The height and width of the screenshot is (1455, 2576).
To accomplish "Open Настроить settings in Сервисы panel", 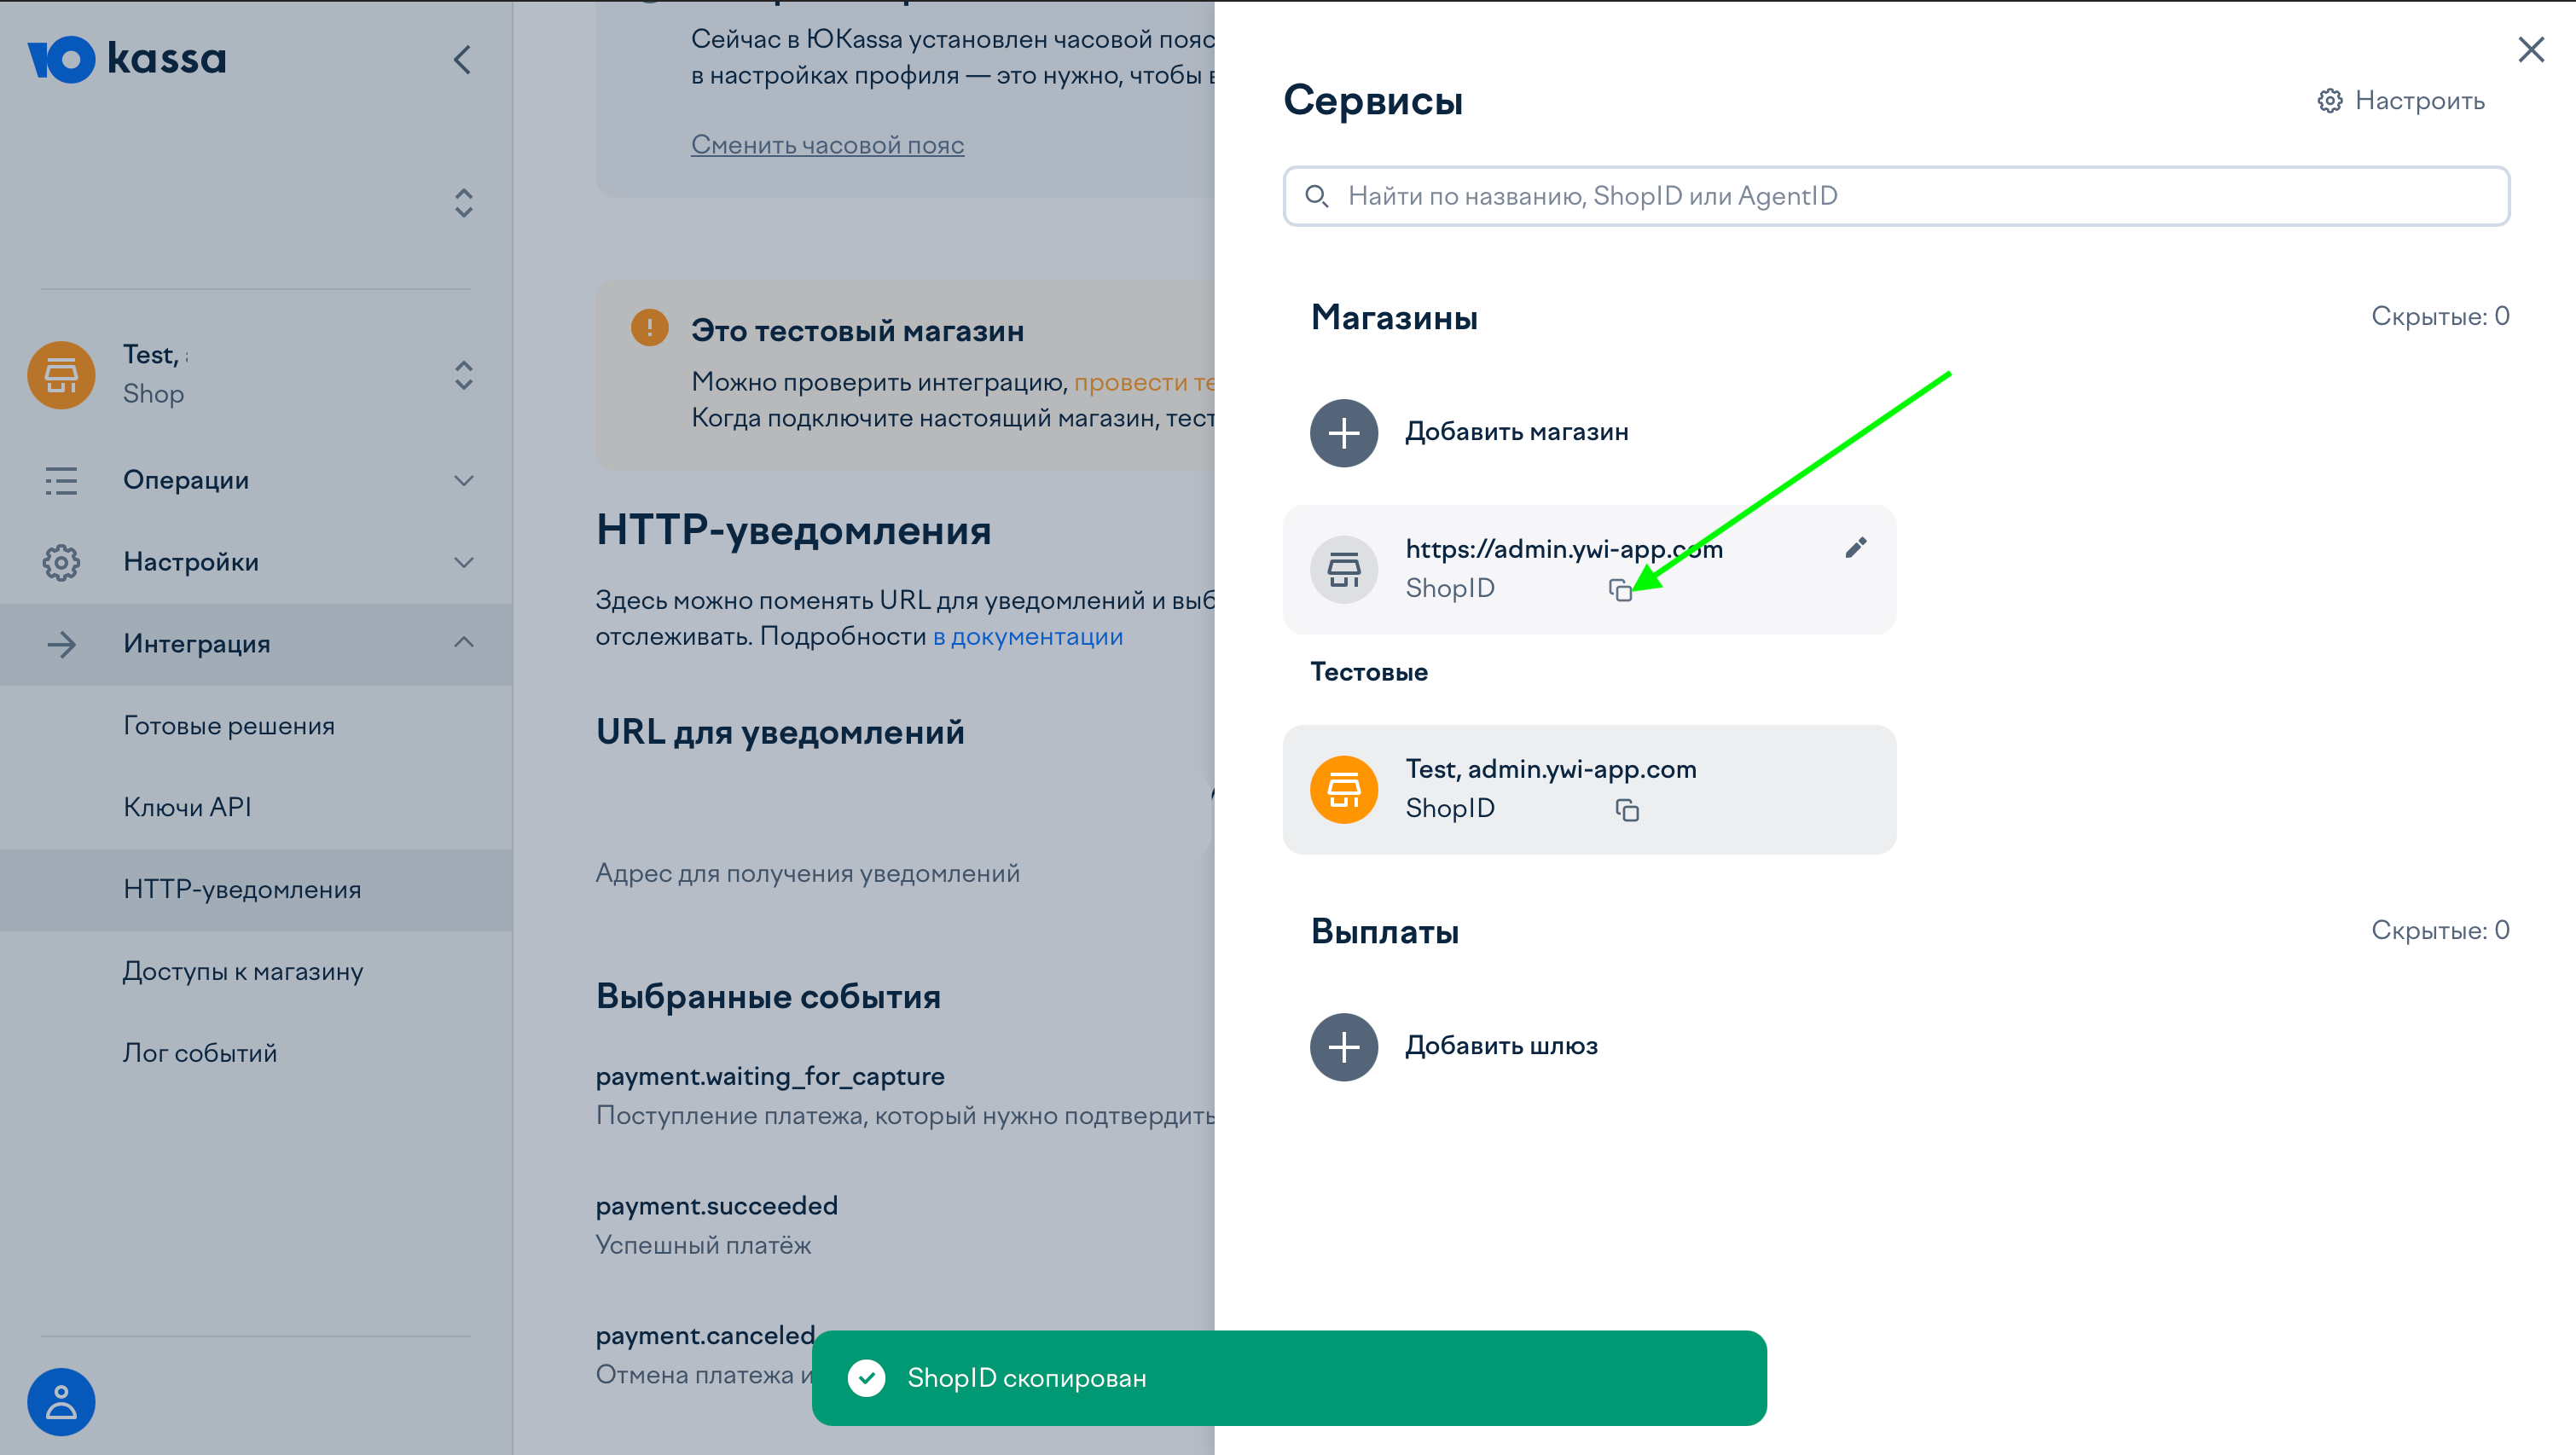I will [2400, 100].
